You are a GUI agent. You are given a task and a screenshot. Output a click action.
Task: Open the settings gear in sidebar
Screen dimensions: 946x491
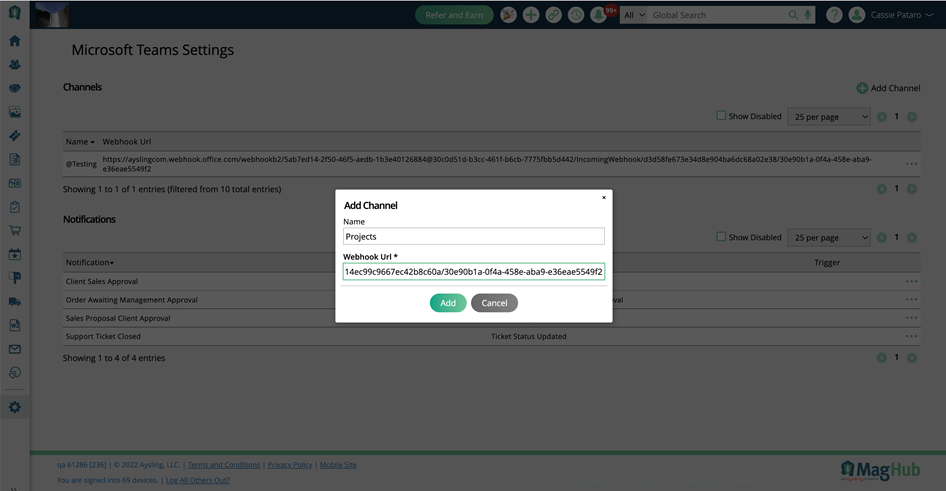(15, 407)
